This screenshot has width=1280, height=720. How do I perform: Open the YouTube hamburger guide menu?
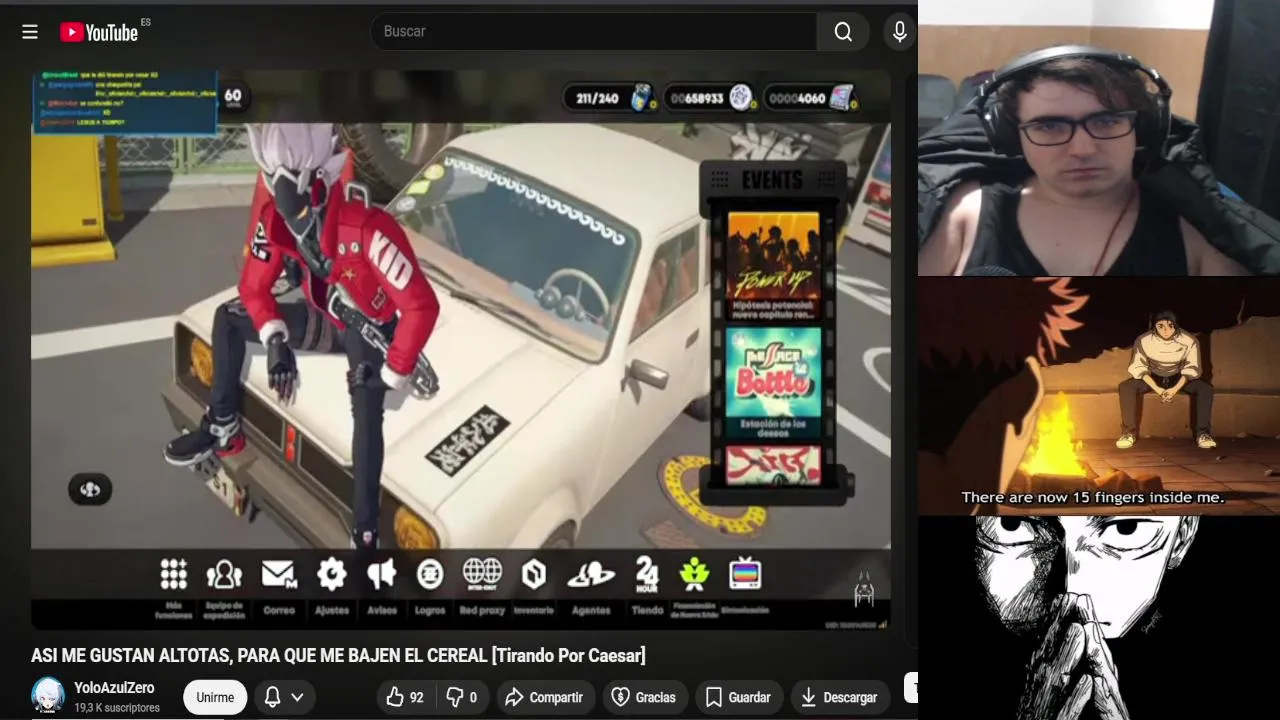pyautogui.click(x=30, y=32)
